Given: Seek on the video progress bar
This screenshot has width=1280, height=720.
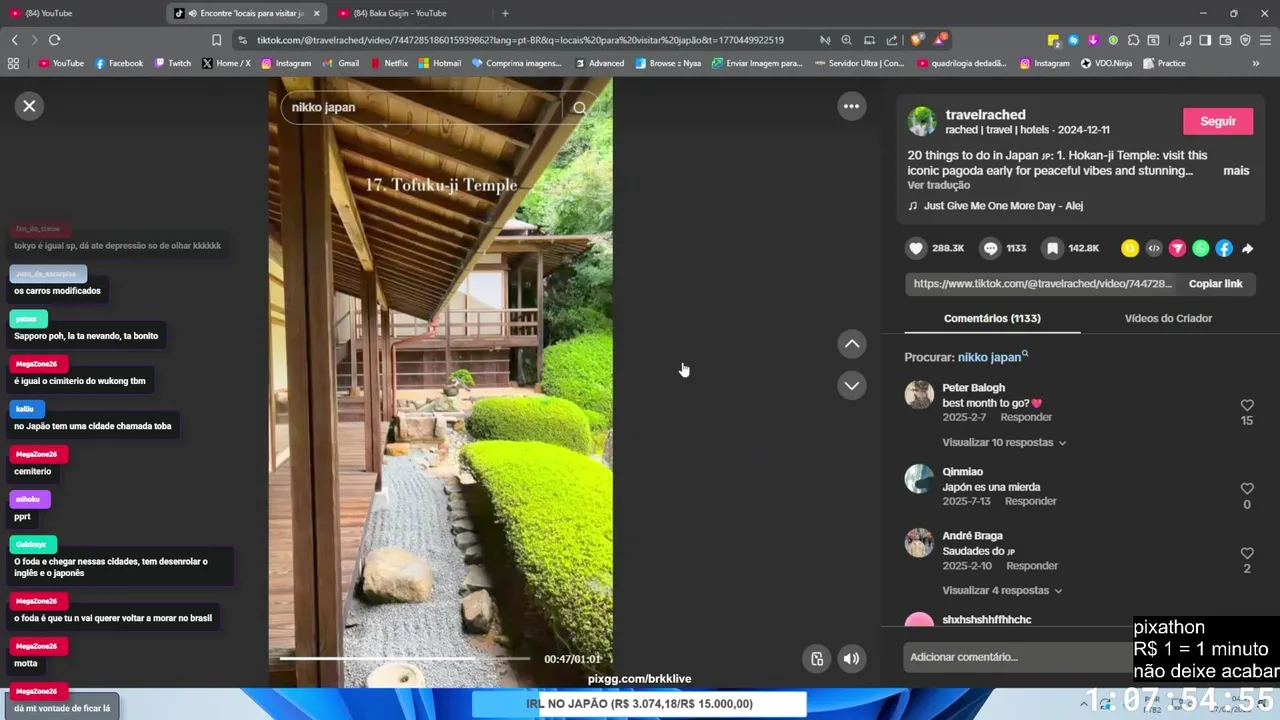Looking at the screenshot, I should tap(404, 659).
